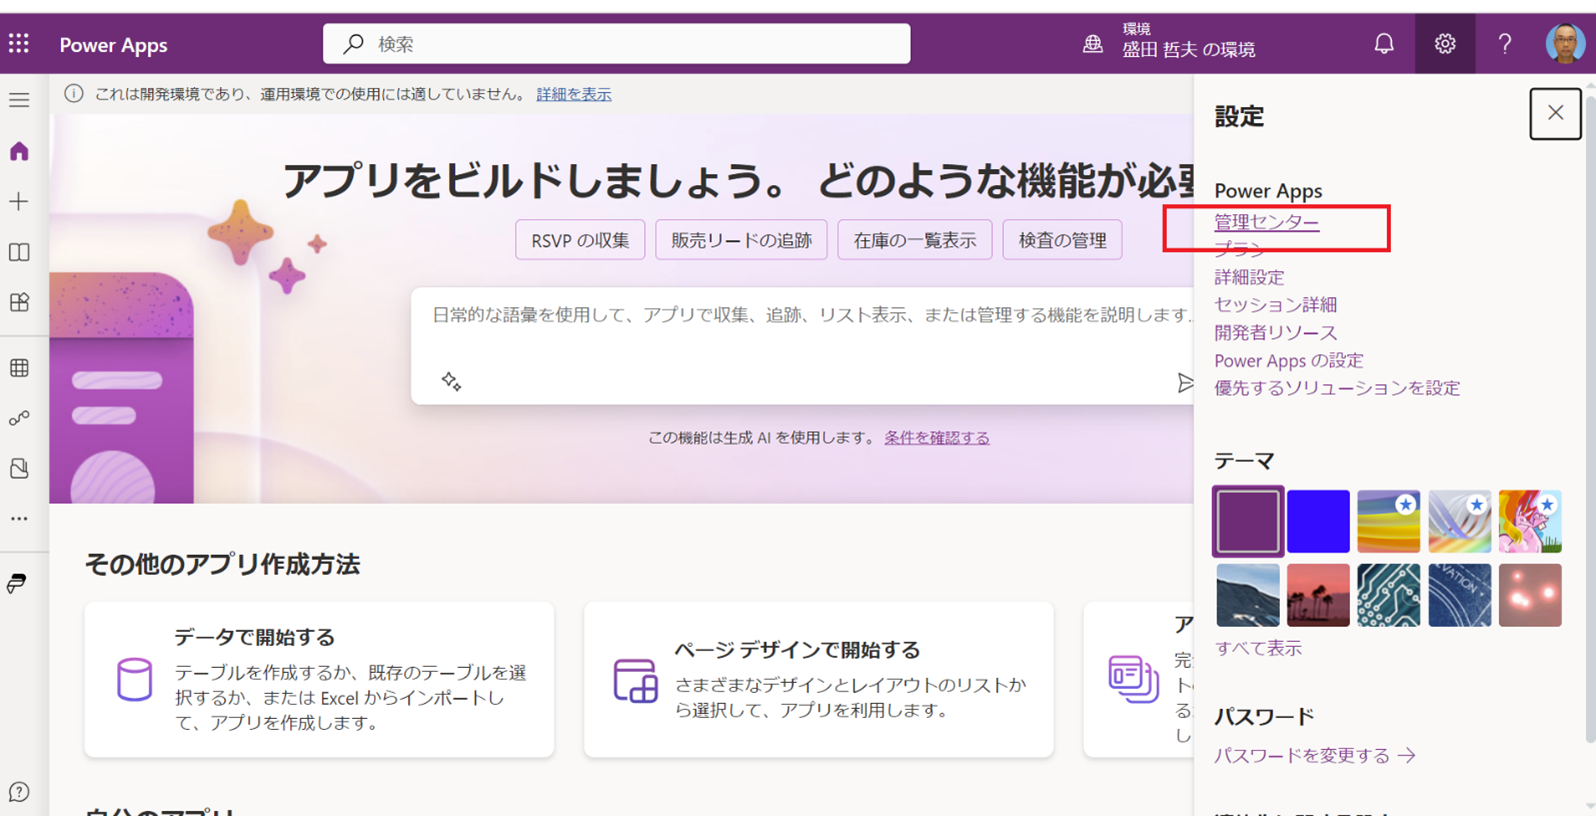Click the 販売リードの追跡 suggestion button

tap(741, 240)
